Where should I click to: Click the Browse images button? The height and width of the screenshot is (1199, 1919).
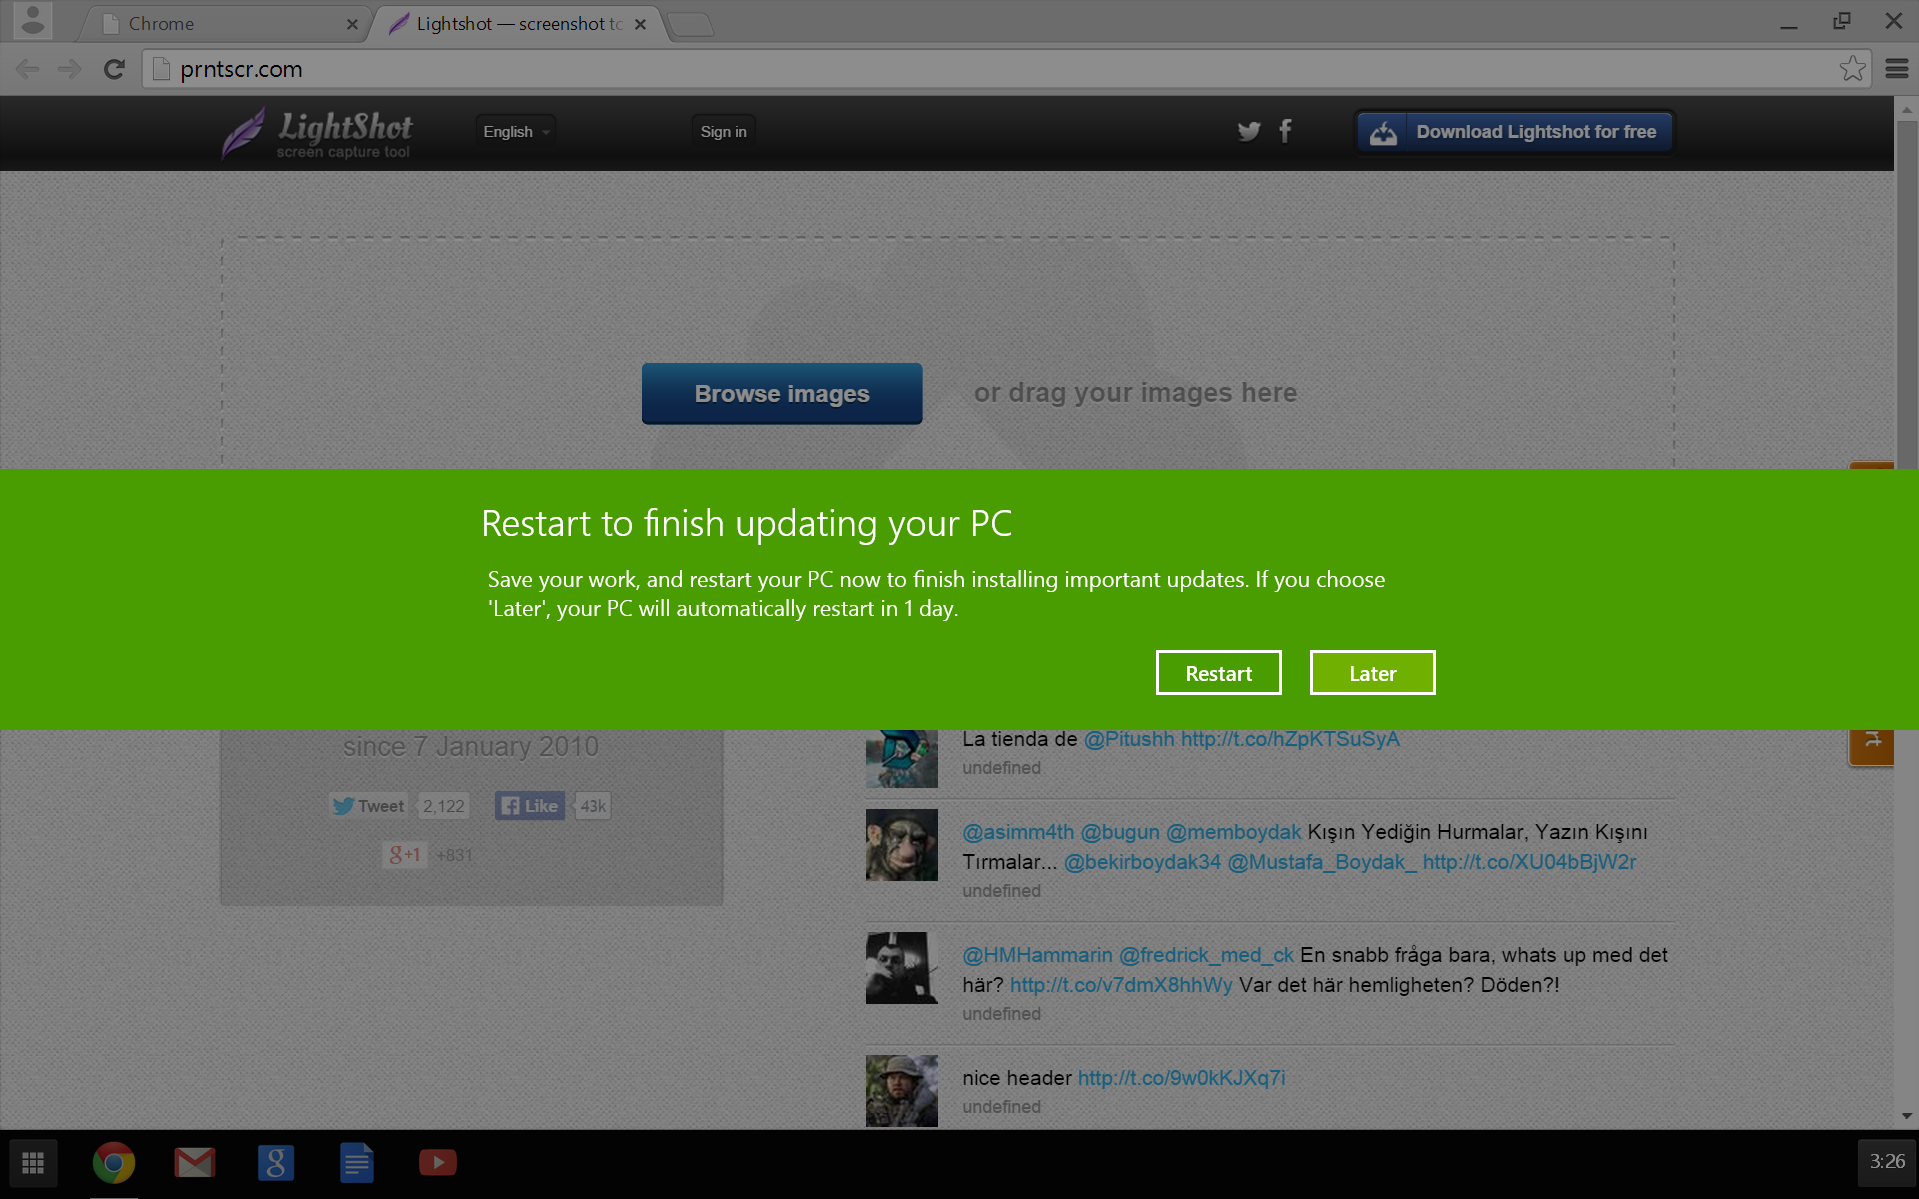click(782, 393)
